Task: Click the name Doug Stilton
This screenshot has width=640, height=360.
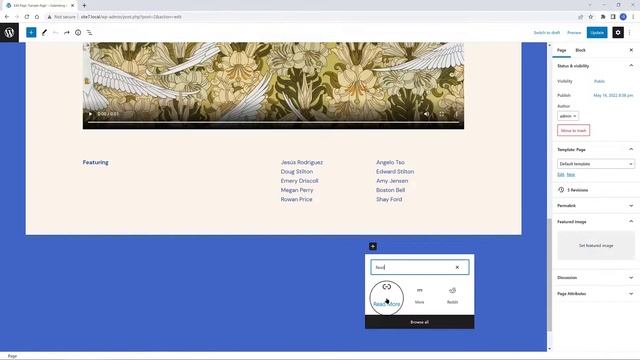Action: 297,171
